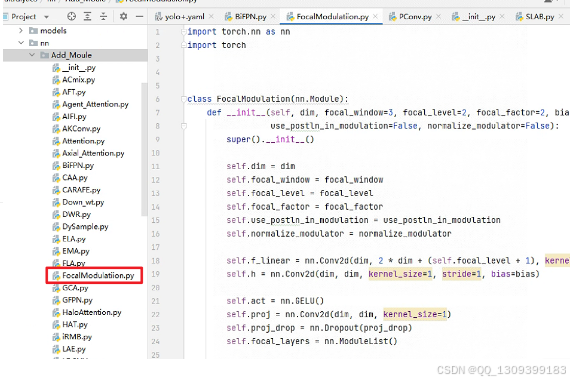Hide the Project panel with minus icon
This screenshot has height=381, width=570.
(x=140, y=16)
